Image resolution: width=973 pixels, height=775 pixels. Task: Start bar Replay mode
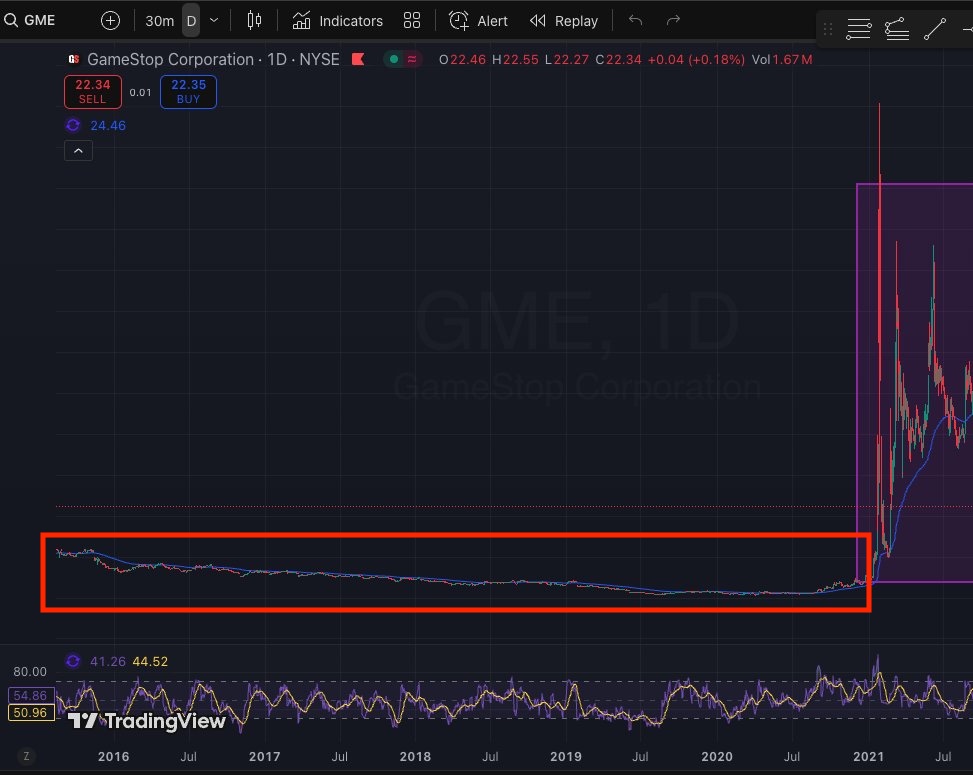(564, 21)
